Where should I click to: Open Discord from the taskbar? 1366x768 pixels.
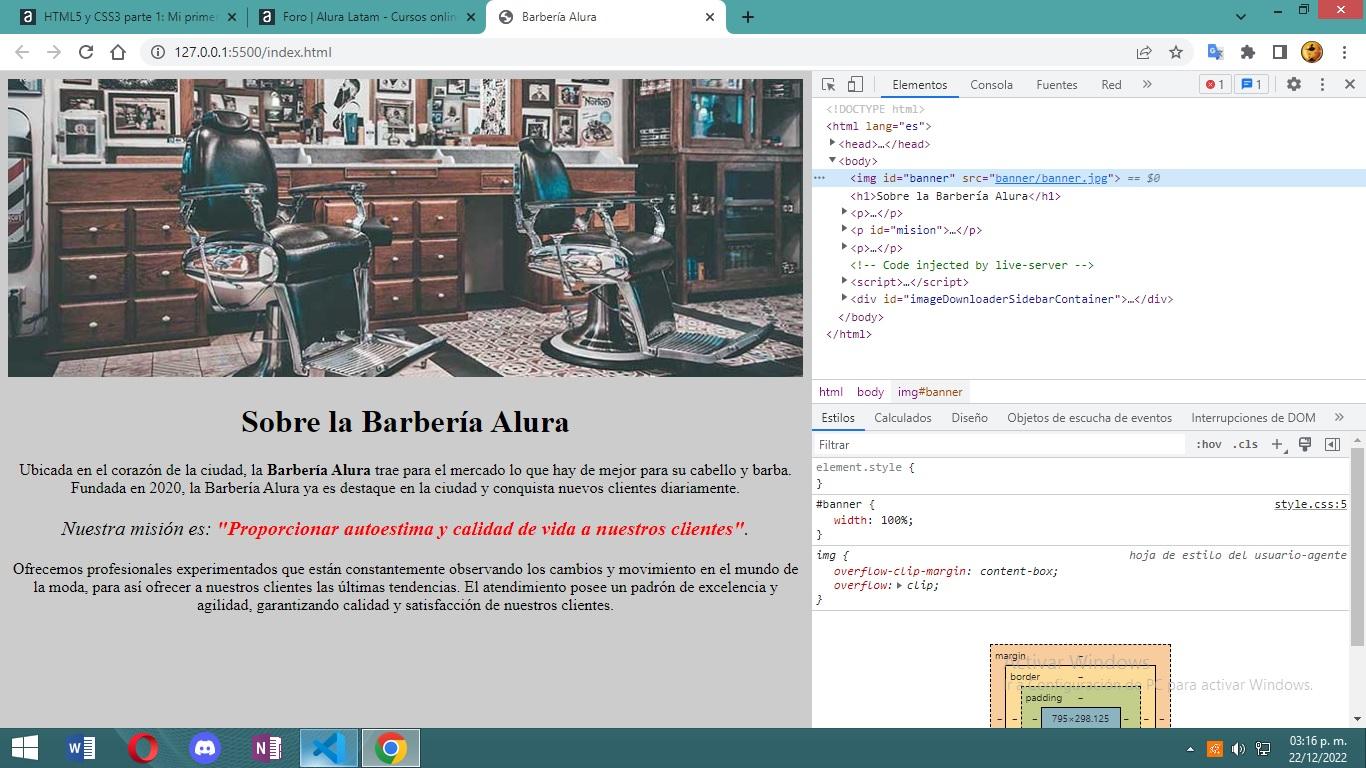click(x=205, y=748)
